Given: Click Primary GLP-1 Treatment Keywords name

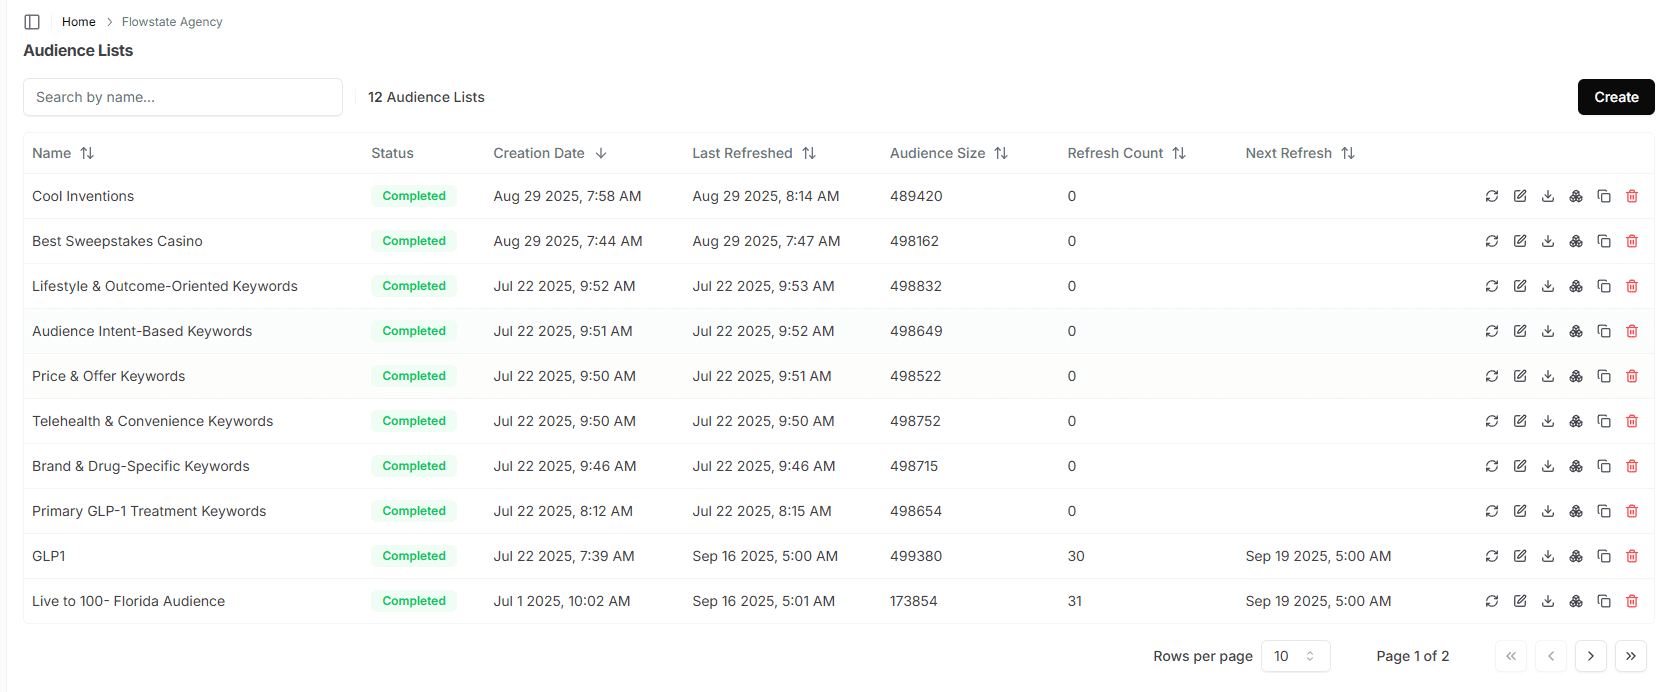Looking at the screenshot, I should (149, 511).
